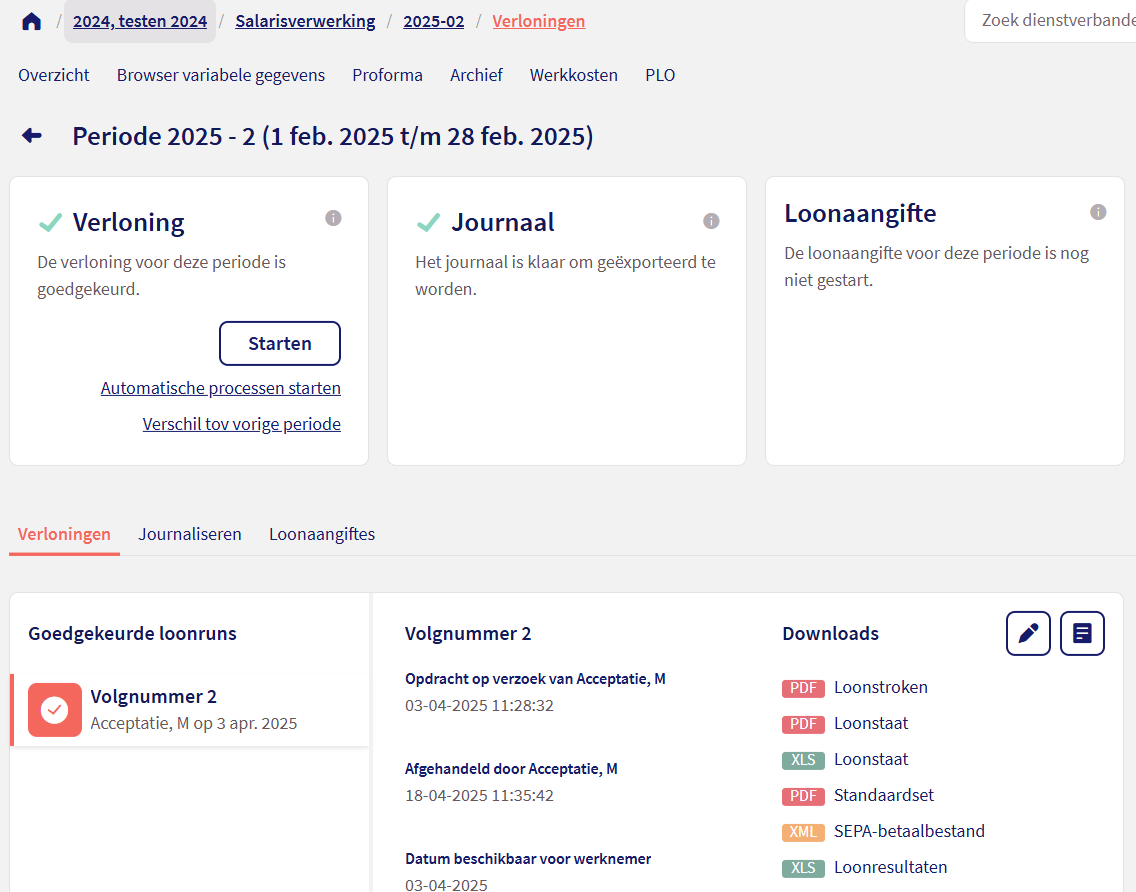
Task: Click Automatische processen starten link
Action: pos(221,388)
